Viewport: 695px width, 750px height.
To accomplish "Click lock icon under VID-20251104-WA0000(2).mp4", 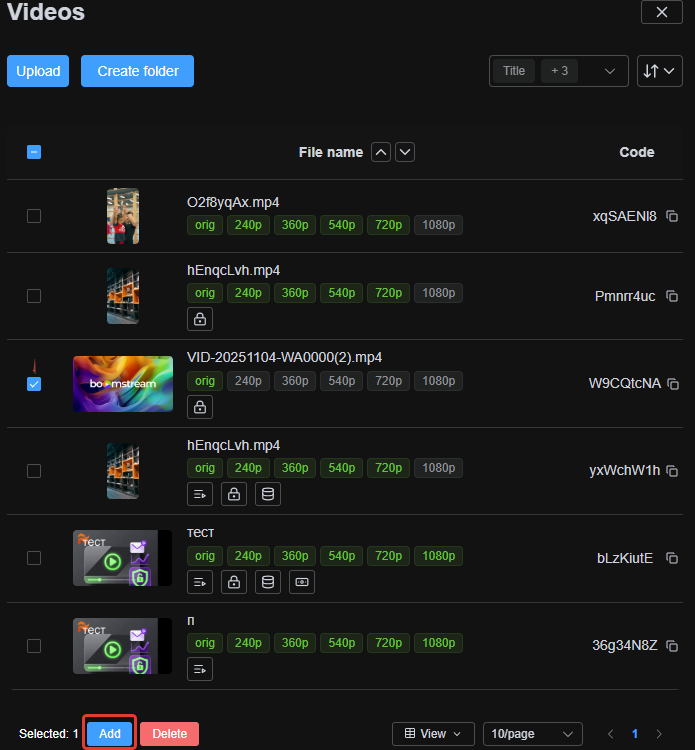I will click(200, 407).
